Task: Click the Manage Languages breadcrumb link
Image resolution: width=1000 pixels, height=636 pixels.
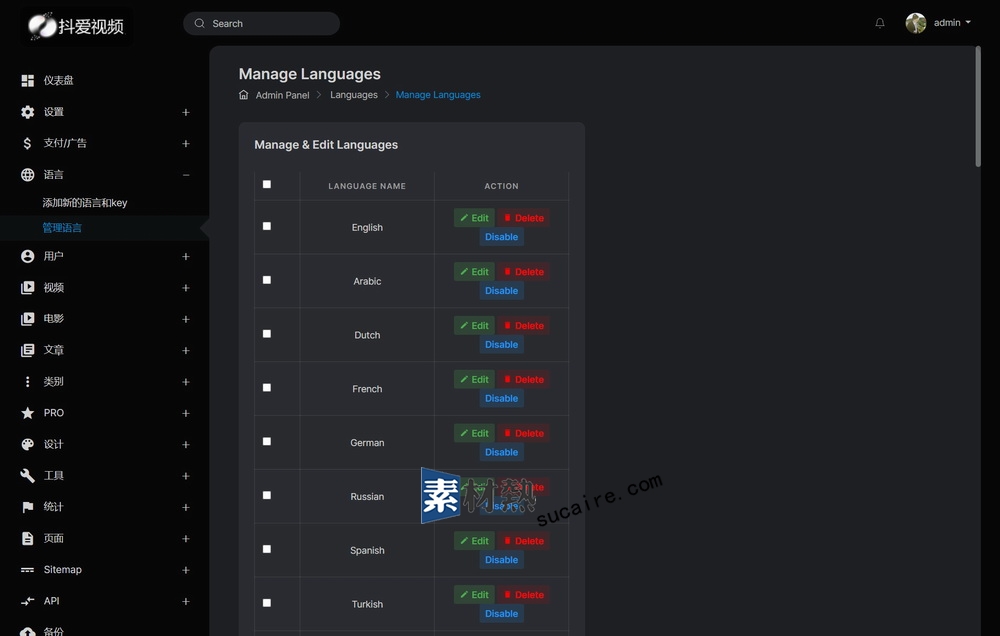Action: tap(438, 95)
